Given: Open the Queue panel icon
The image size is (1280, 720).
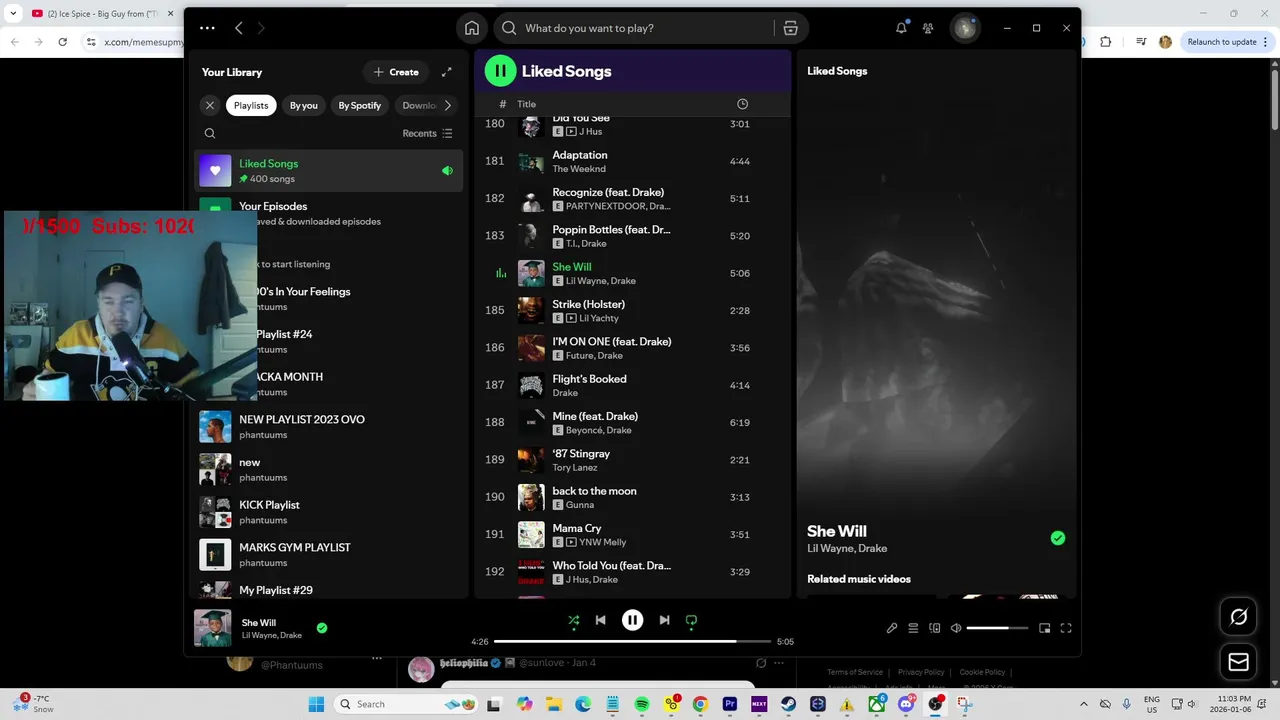Looking at the screenshot, I should point(913,628).
